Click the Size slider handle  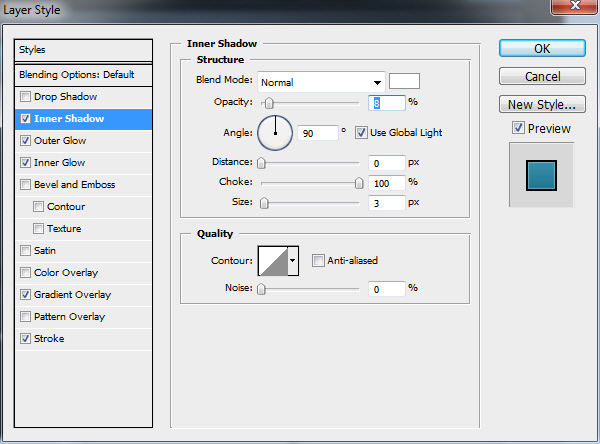coord(264,203)
